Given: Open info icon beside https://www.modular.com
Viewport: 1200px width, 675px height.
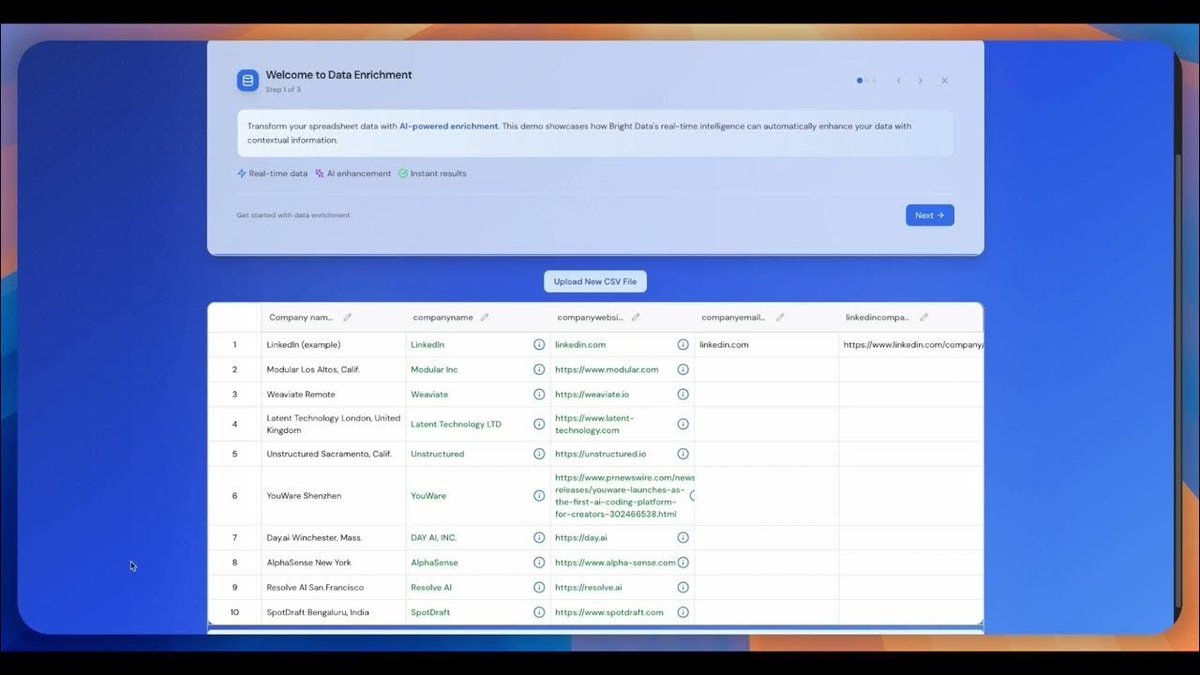Looking at the screenshot, I should (683, 369).
